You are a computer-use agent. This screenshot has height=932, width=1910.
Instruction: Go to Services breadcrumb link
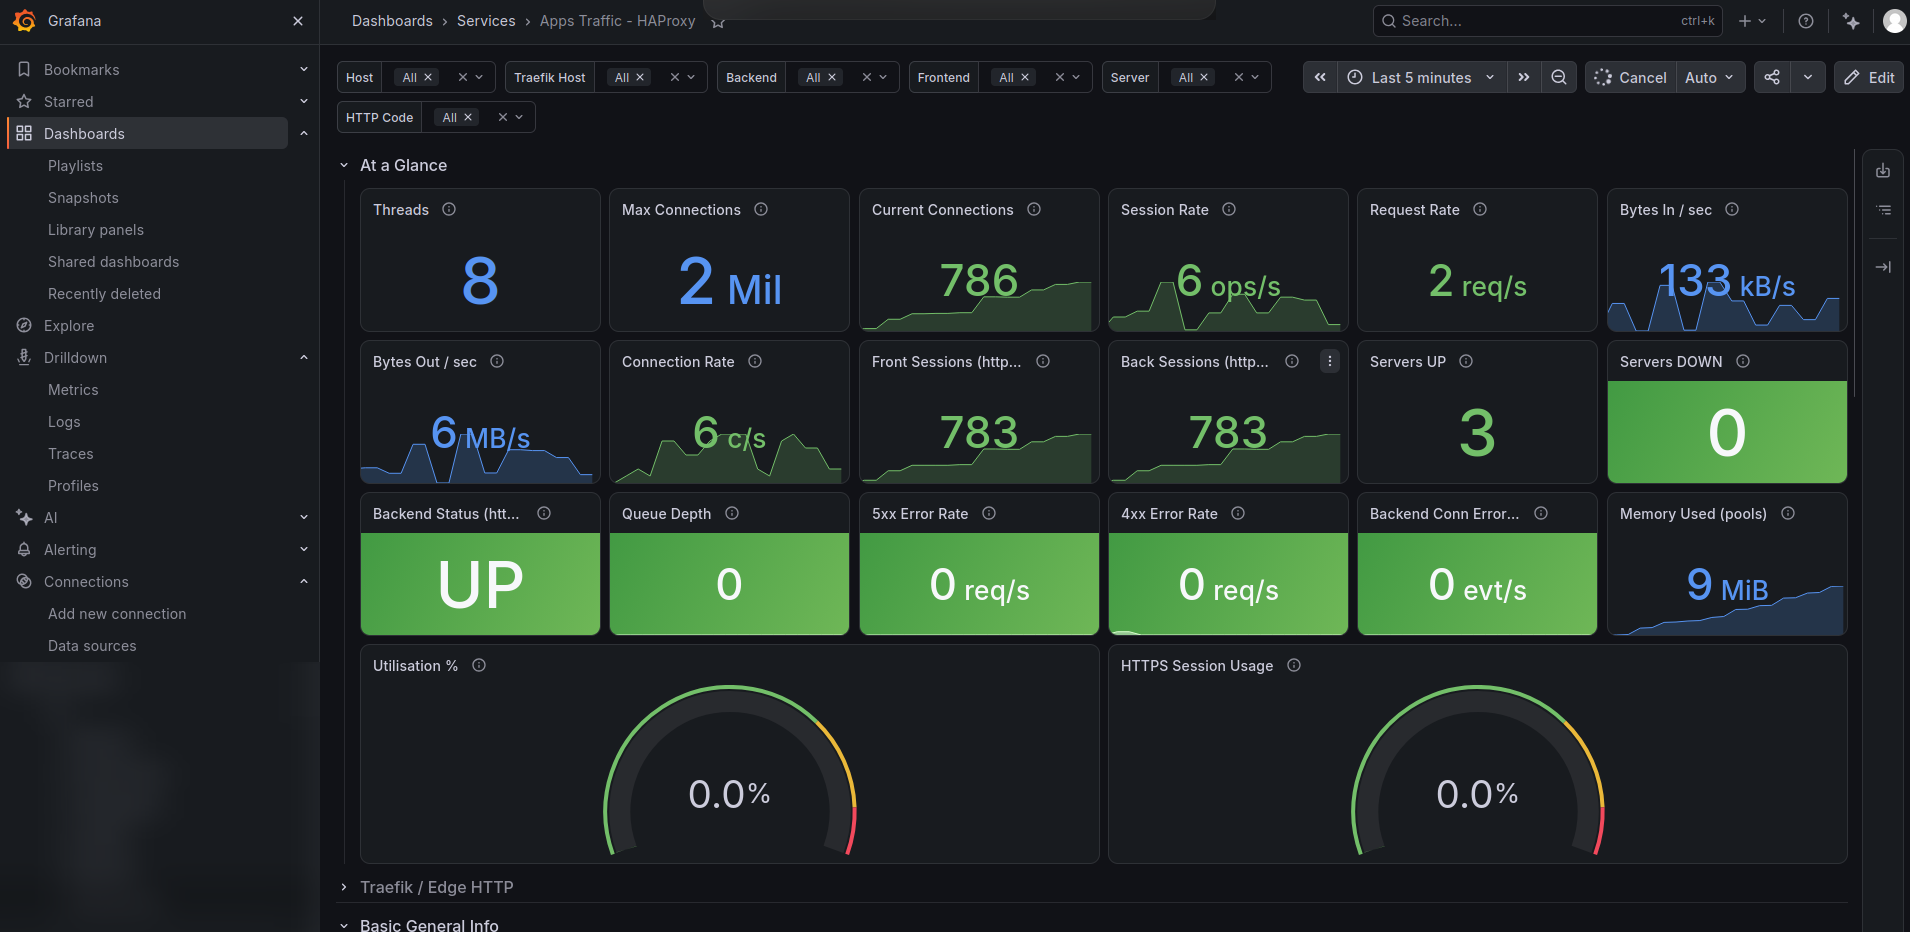tap(486, 21)
